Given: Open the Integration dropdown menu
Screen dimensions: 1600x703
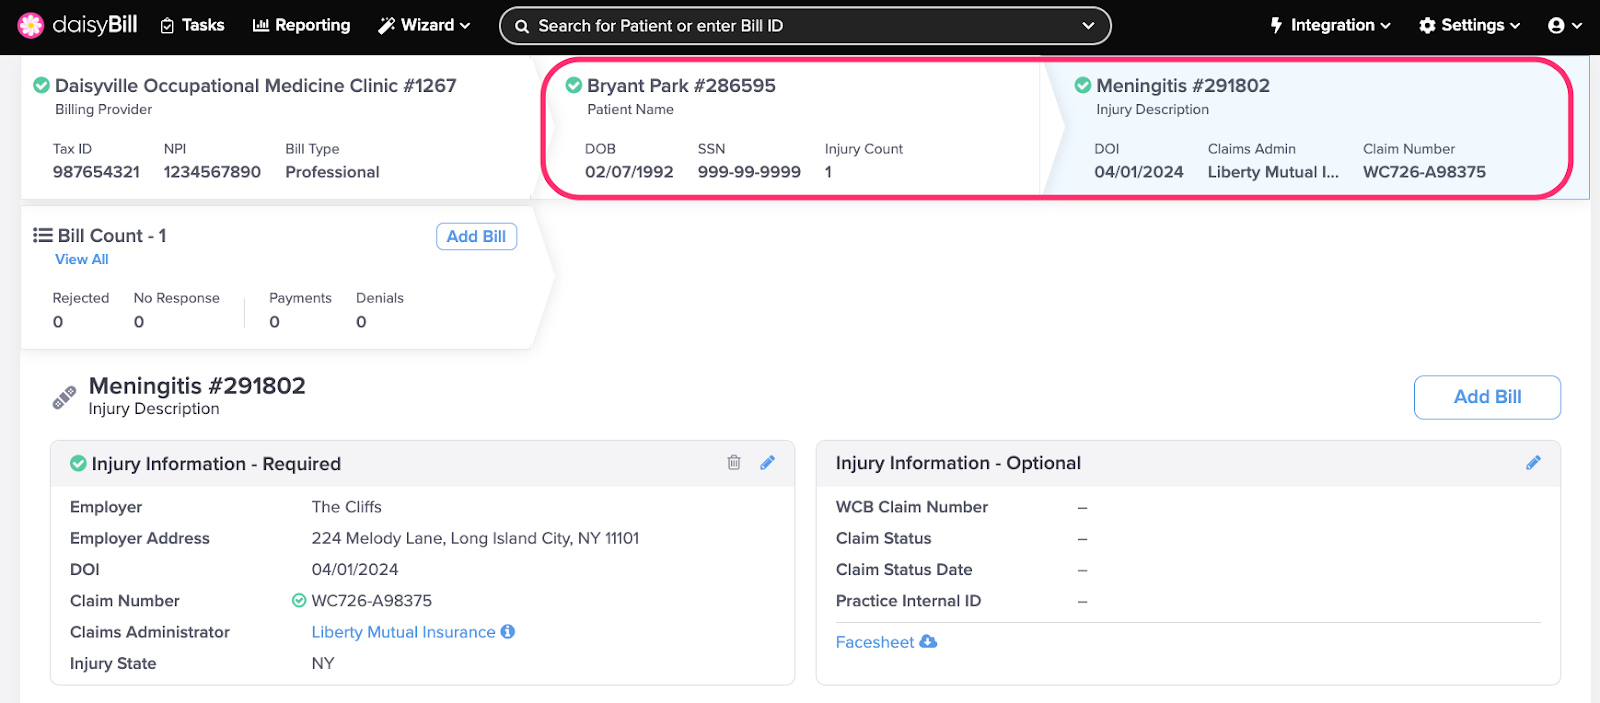Looking at the screenshot, I should [1330, 25].
